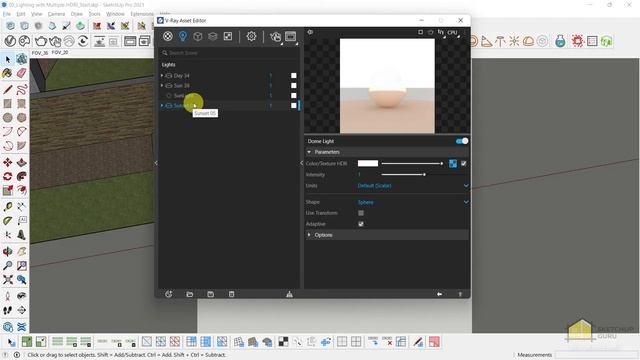The height and width of the screenshot is (360, 640).
Task: Adjust the Color/Texture HDR slider
Action: point(412,163)
